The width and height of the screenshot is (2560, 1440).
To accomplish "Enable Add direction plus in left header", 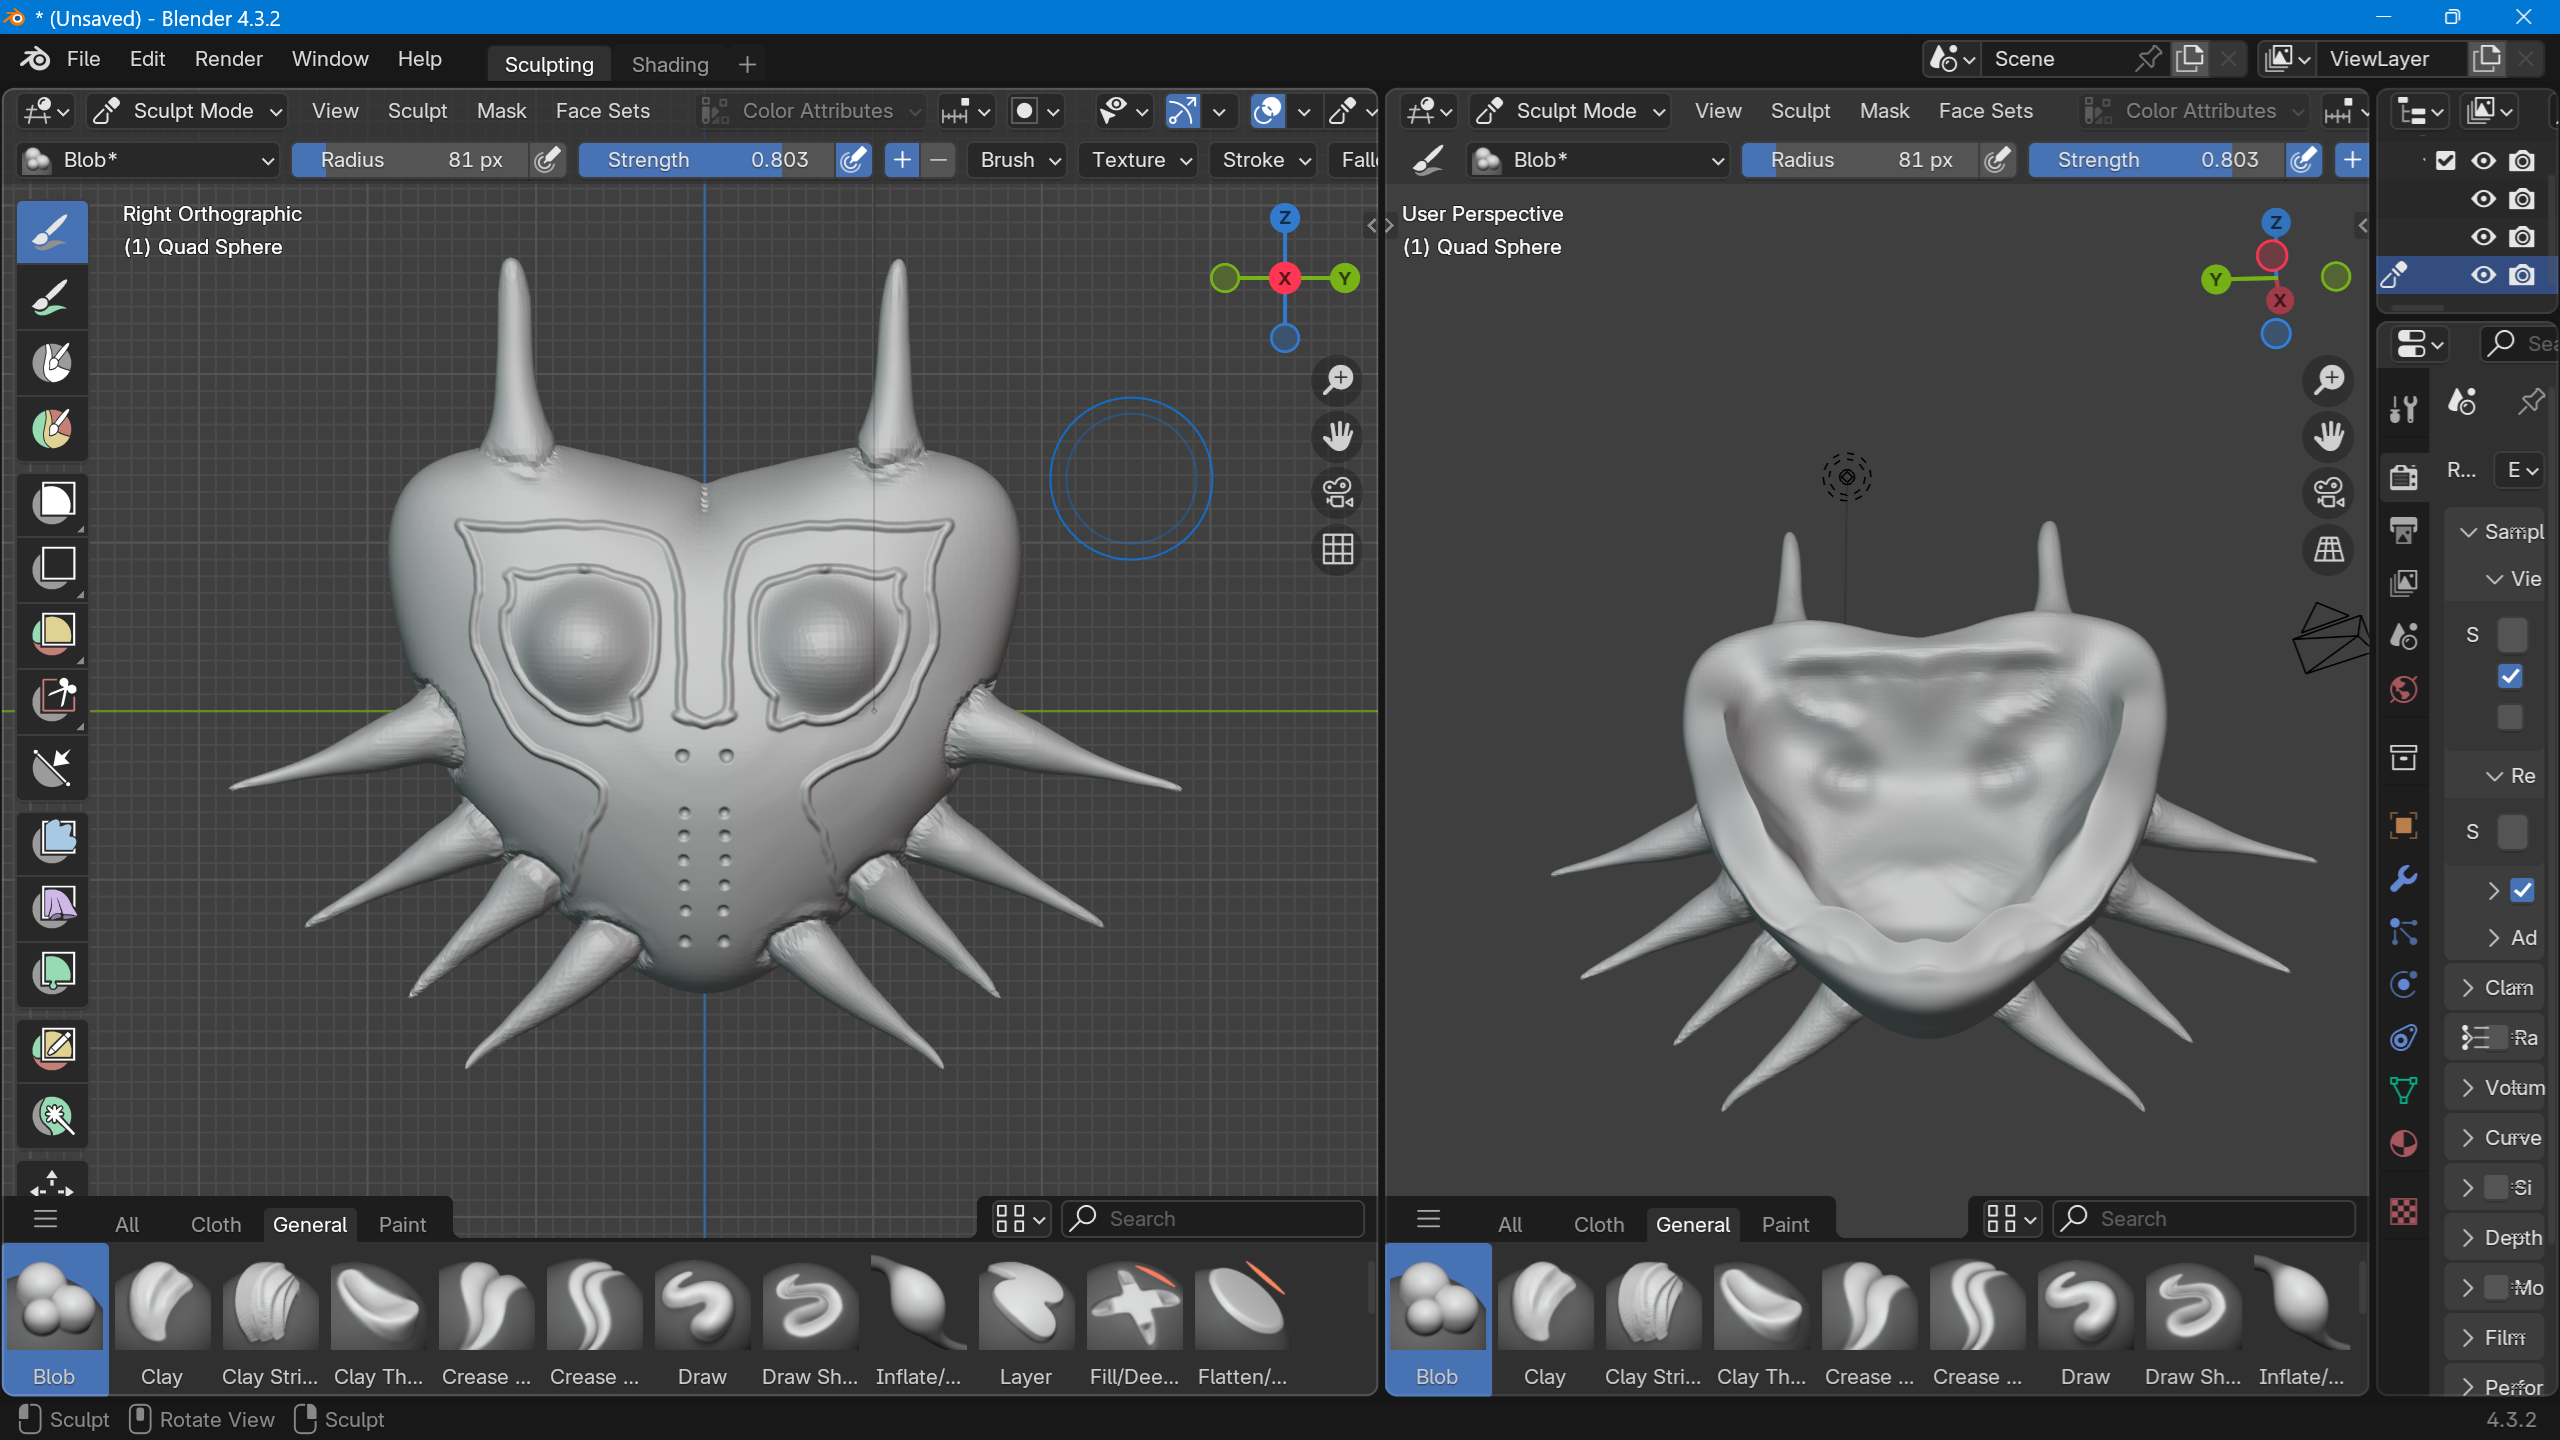I will [902, 160].
